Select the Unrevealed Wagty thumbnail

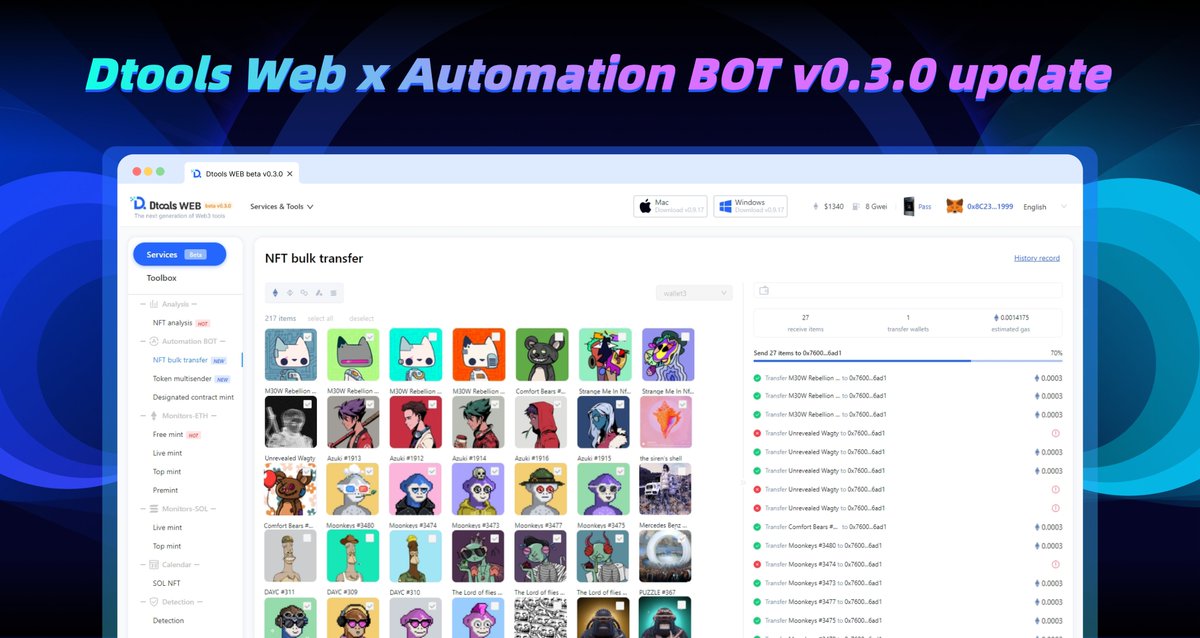[x=291, y=422]
